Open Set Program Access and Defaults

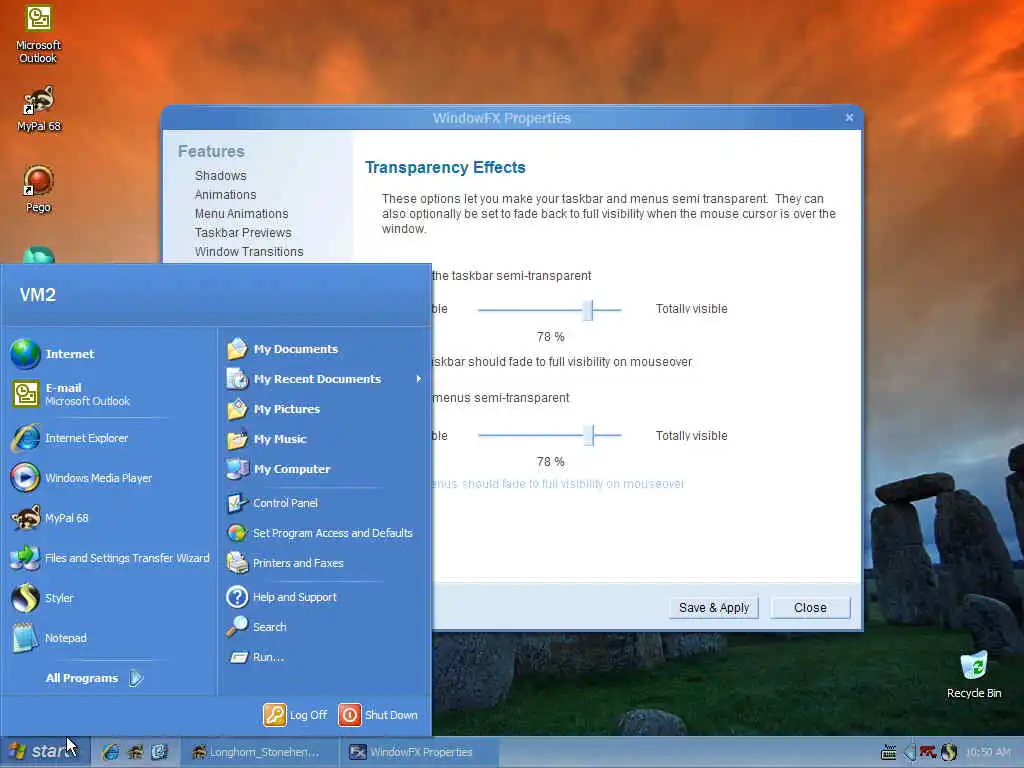pyautogui.click(x=319, y=533)
